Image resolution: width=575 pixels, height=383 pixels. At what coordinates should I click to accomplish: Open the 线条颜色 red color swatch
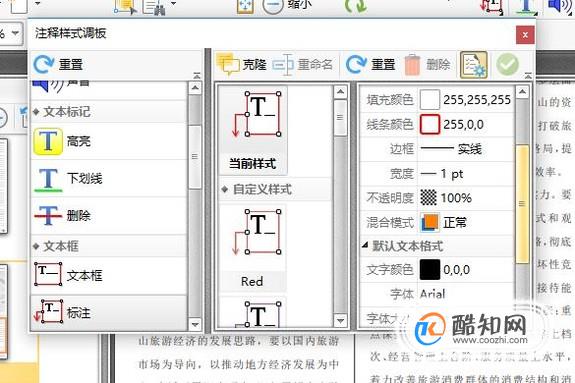[429, 124]
